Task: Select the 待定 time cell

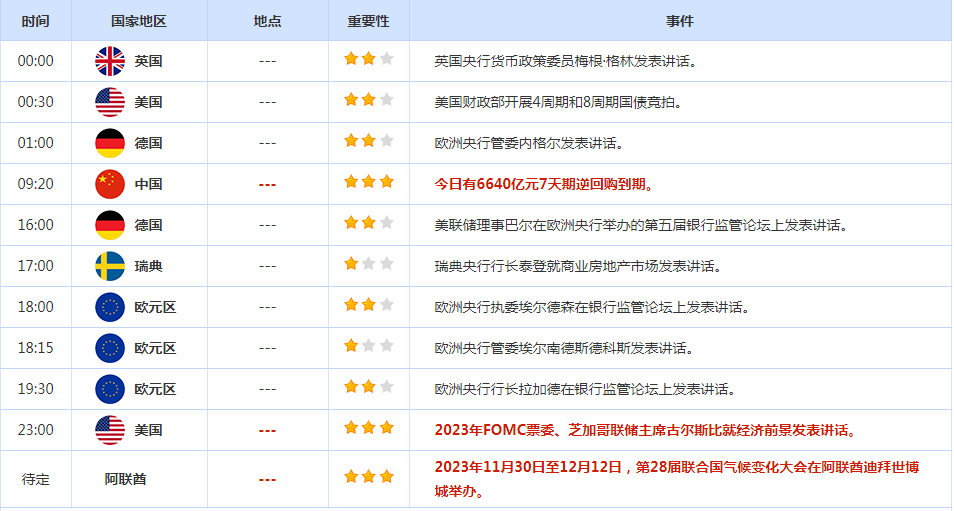Action: tap(35, 479)
